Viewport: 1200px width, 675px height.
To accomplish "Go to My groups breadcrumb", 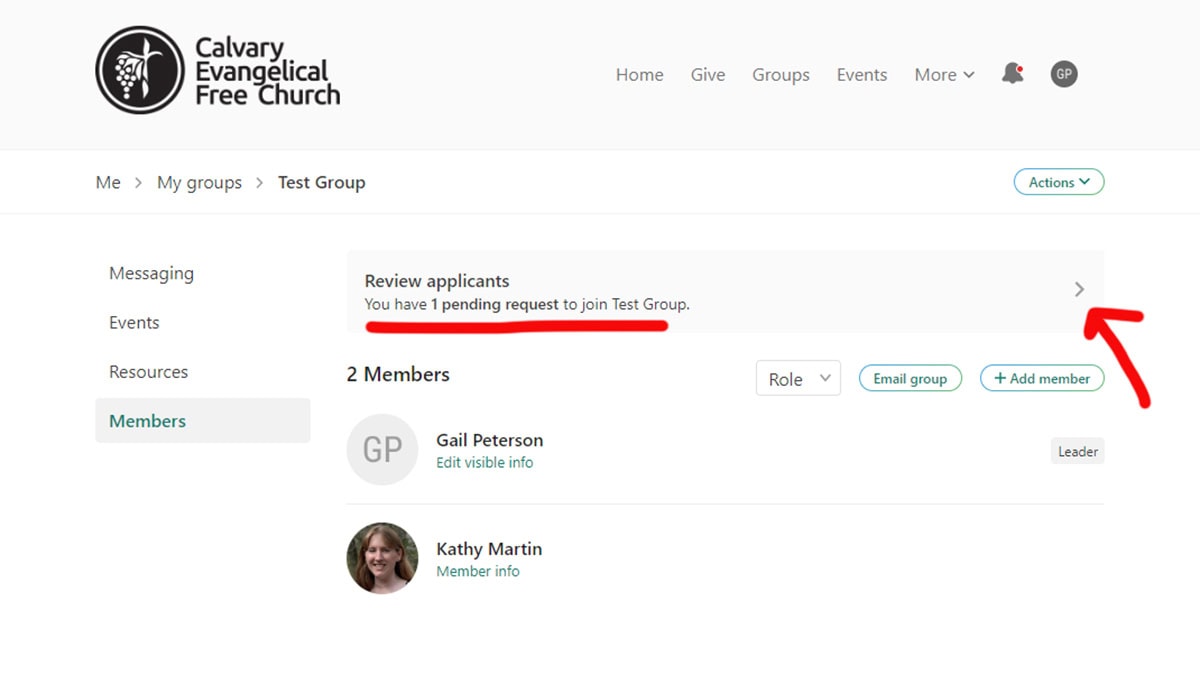I will (199, 183).
